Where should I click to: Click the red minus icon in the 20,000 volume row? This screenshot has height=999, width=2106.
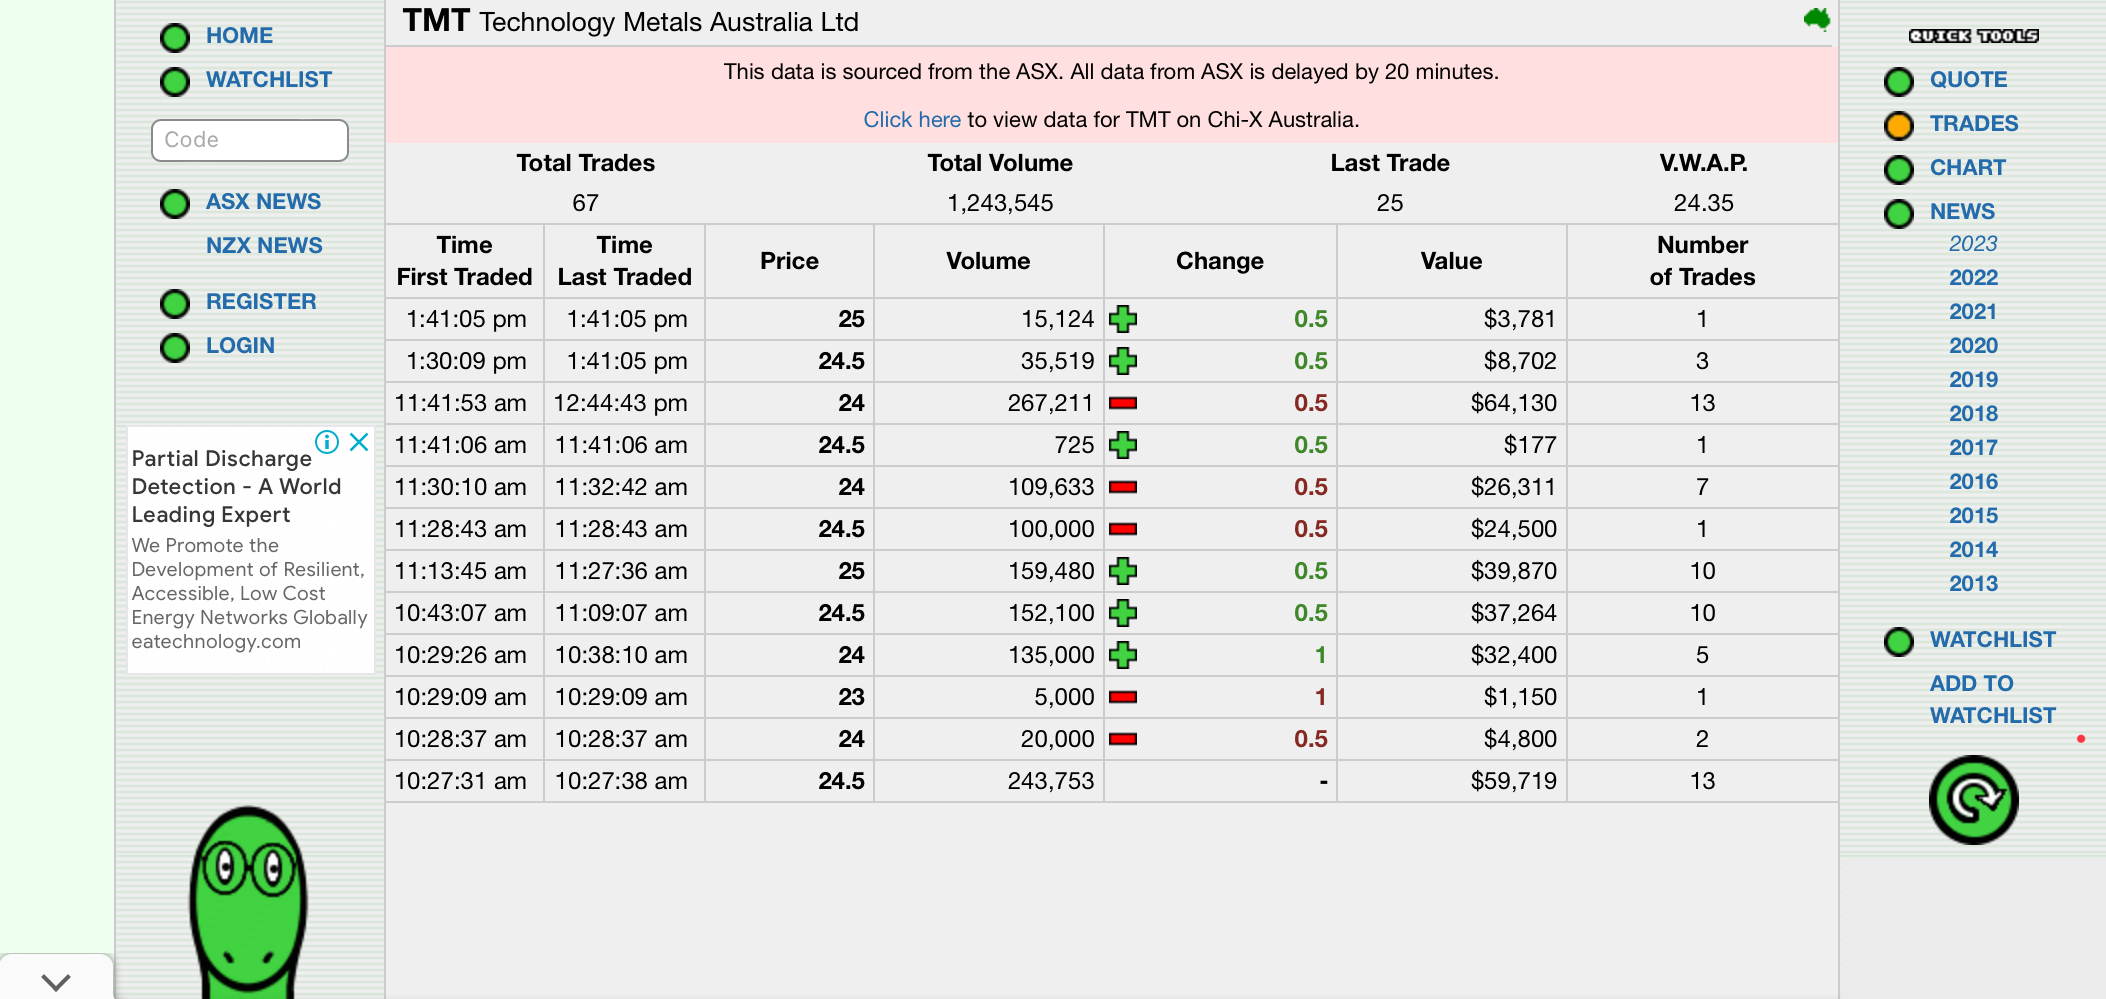pyautogui.click(x=1123, y=739)
